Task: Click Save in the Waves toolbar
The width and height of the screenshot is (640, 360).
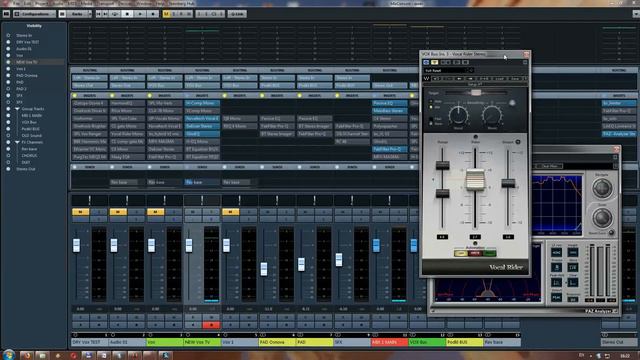Action: pos(515,78)
